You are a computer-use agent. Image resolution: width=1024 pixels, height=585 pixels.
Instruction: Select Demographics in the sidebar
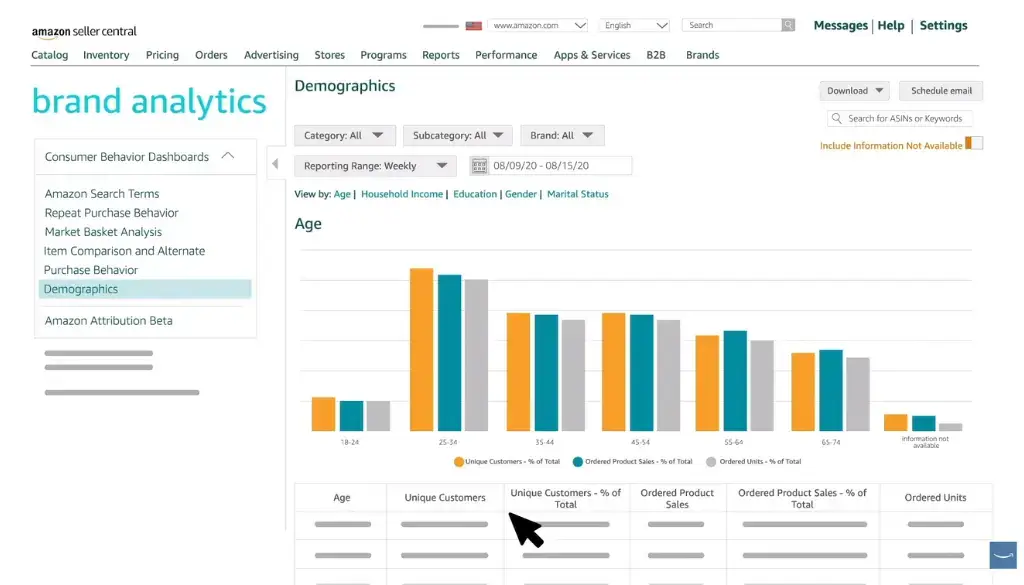(x=145, y=289)
